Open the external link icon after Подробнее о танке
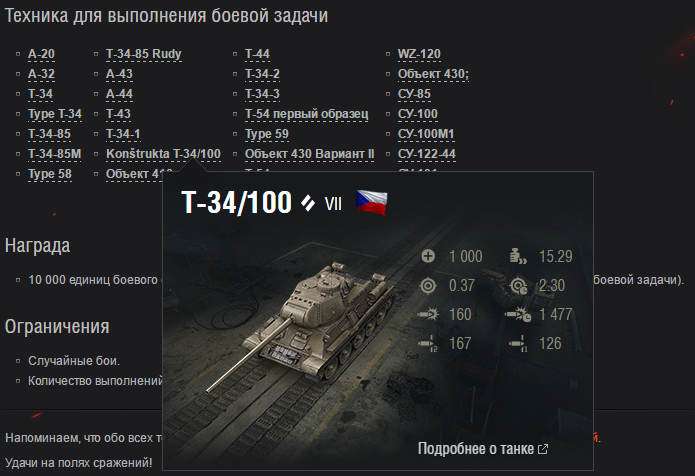695x476 pixels. [x=543, y=449]
